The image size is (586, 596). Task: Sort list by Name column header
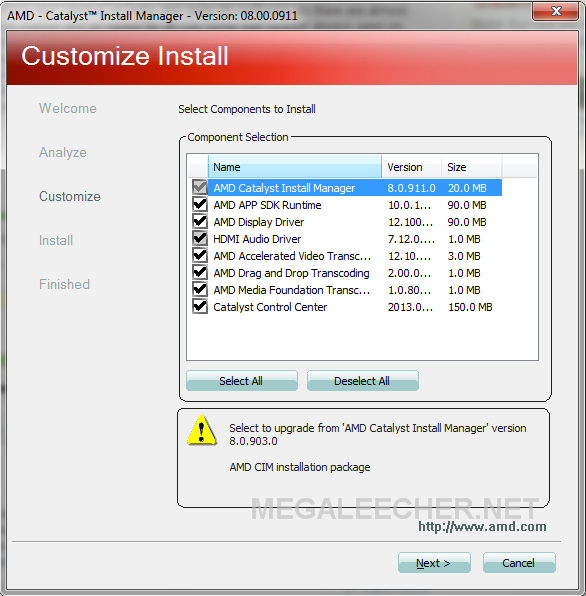click(x=295, y=166)
